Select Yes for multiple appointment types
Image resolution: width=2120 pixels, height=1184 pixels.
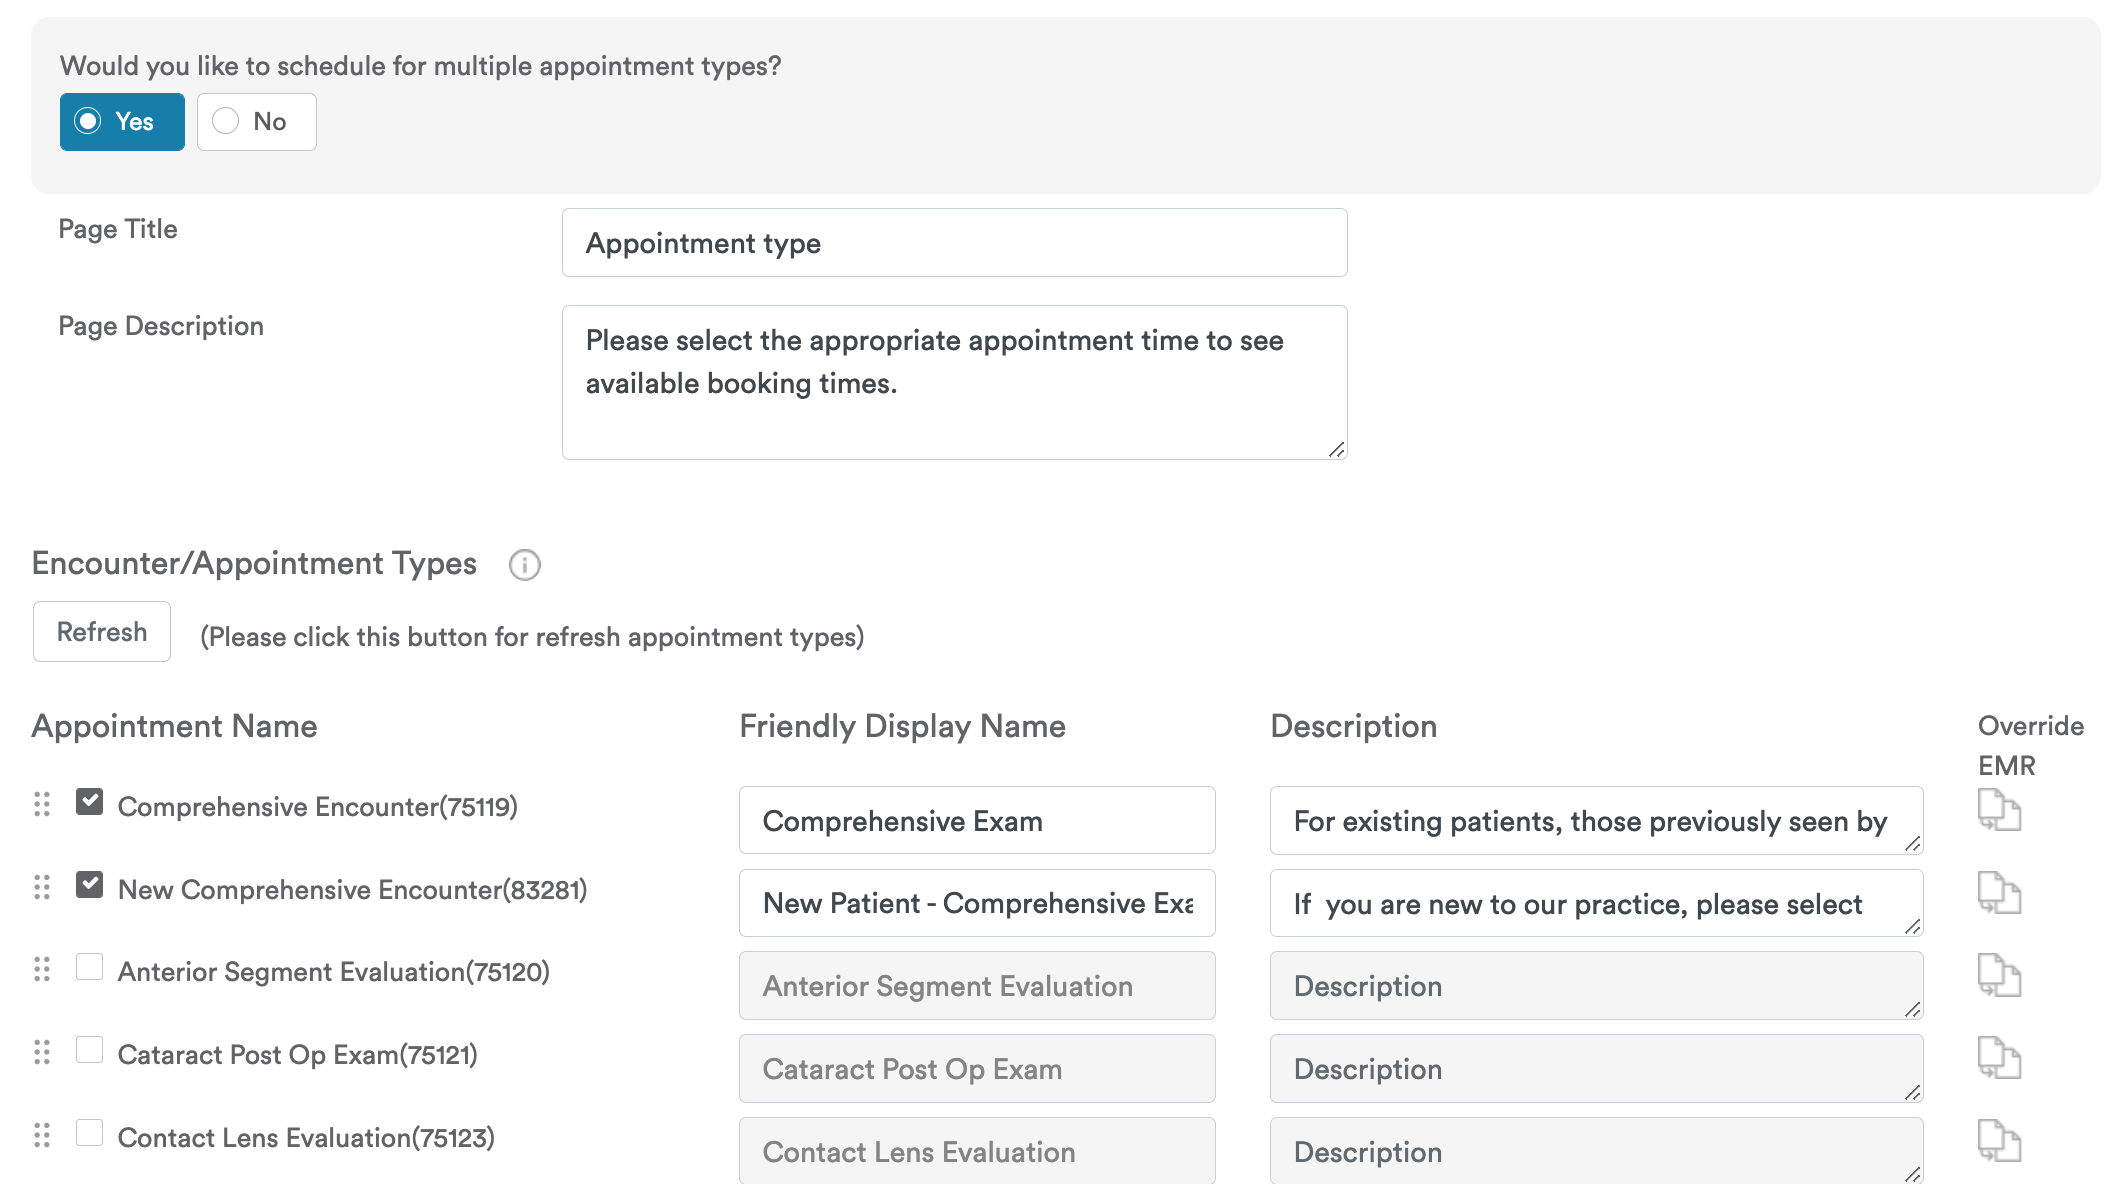(x=122, y=122)
